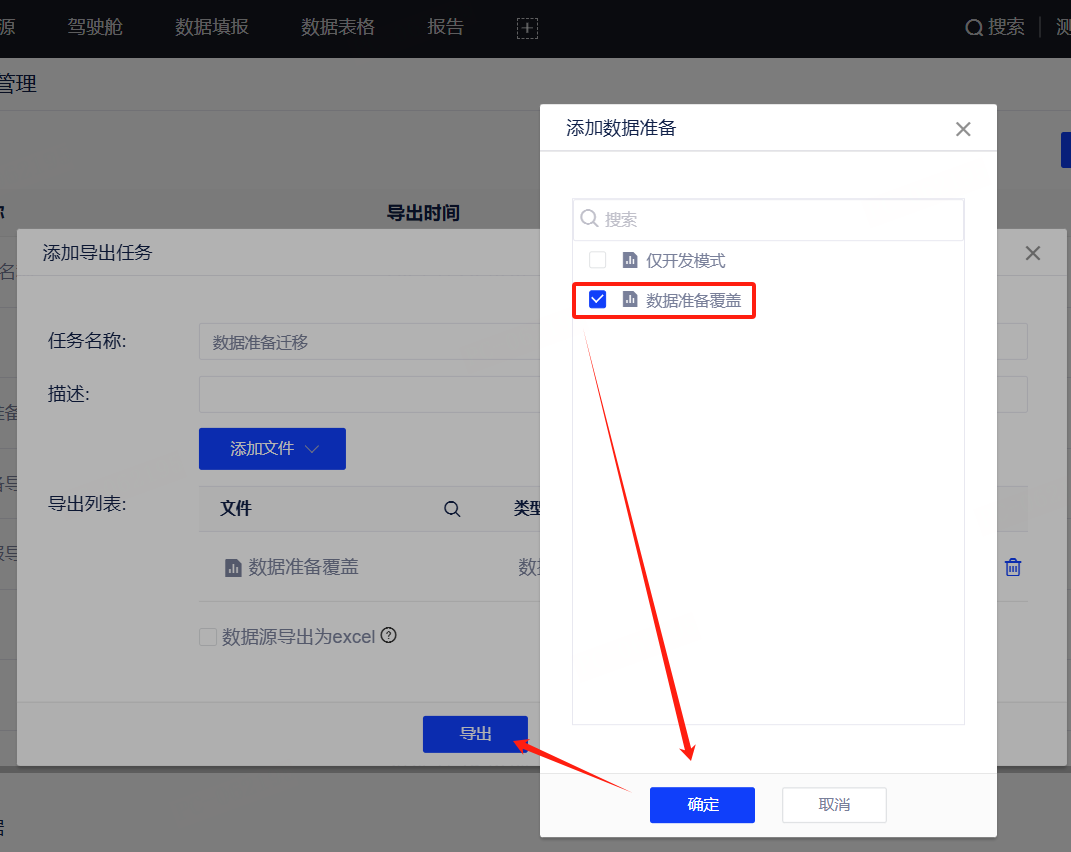The image size is (1071, 852).
Task: Click the blue 导出 button
Action: point(475,734)
